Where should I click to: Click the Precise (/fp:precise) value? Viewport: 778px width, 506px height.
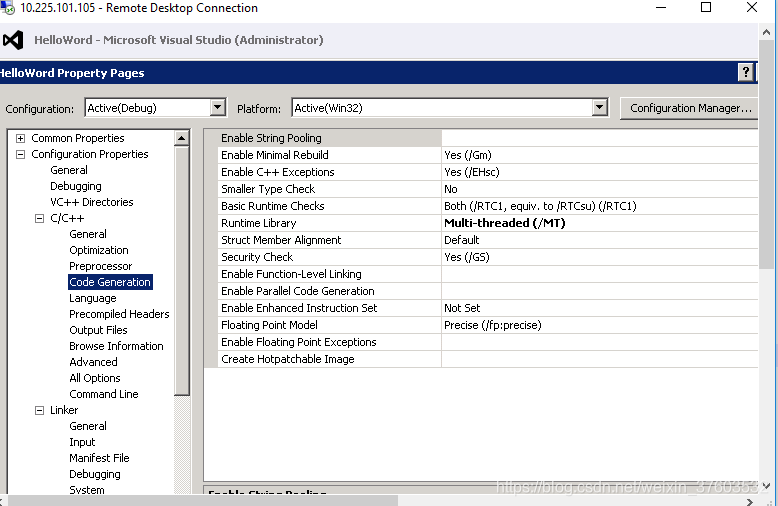pyautogui.click(x=493, y=325)
